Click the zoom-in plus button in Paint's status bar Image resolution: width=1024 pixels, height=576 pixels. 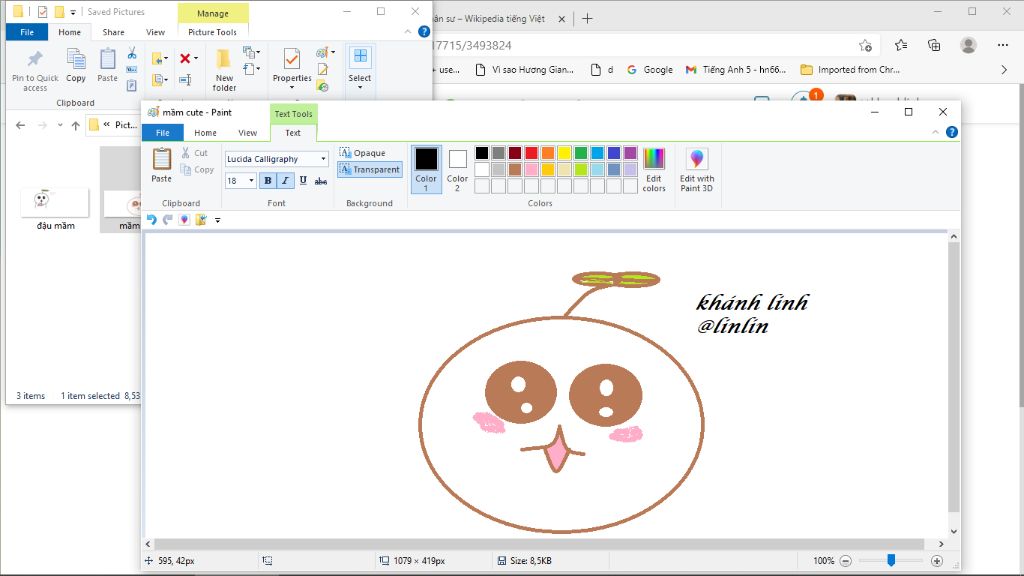point(937,561)
